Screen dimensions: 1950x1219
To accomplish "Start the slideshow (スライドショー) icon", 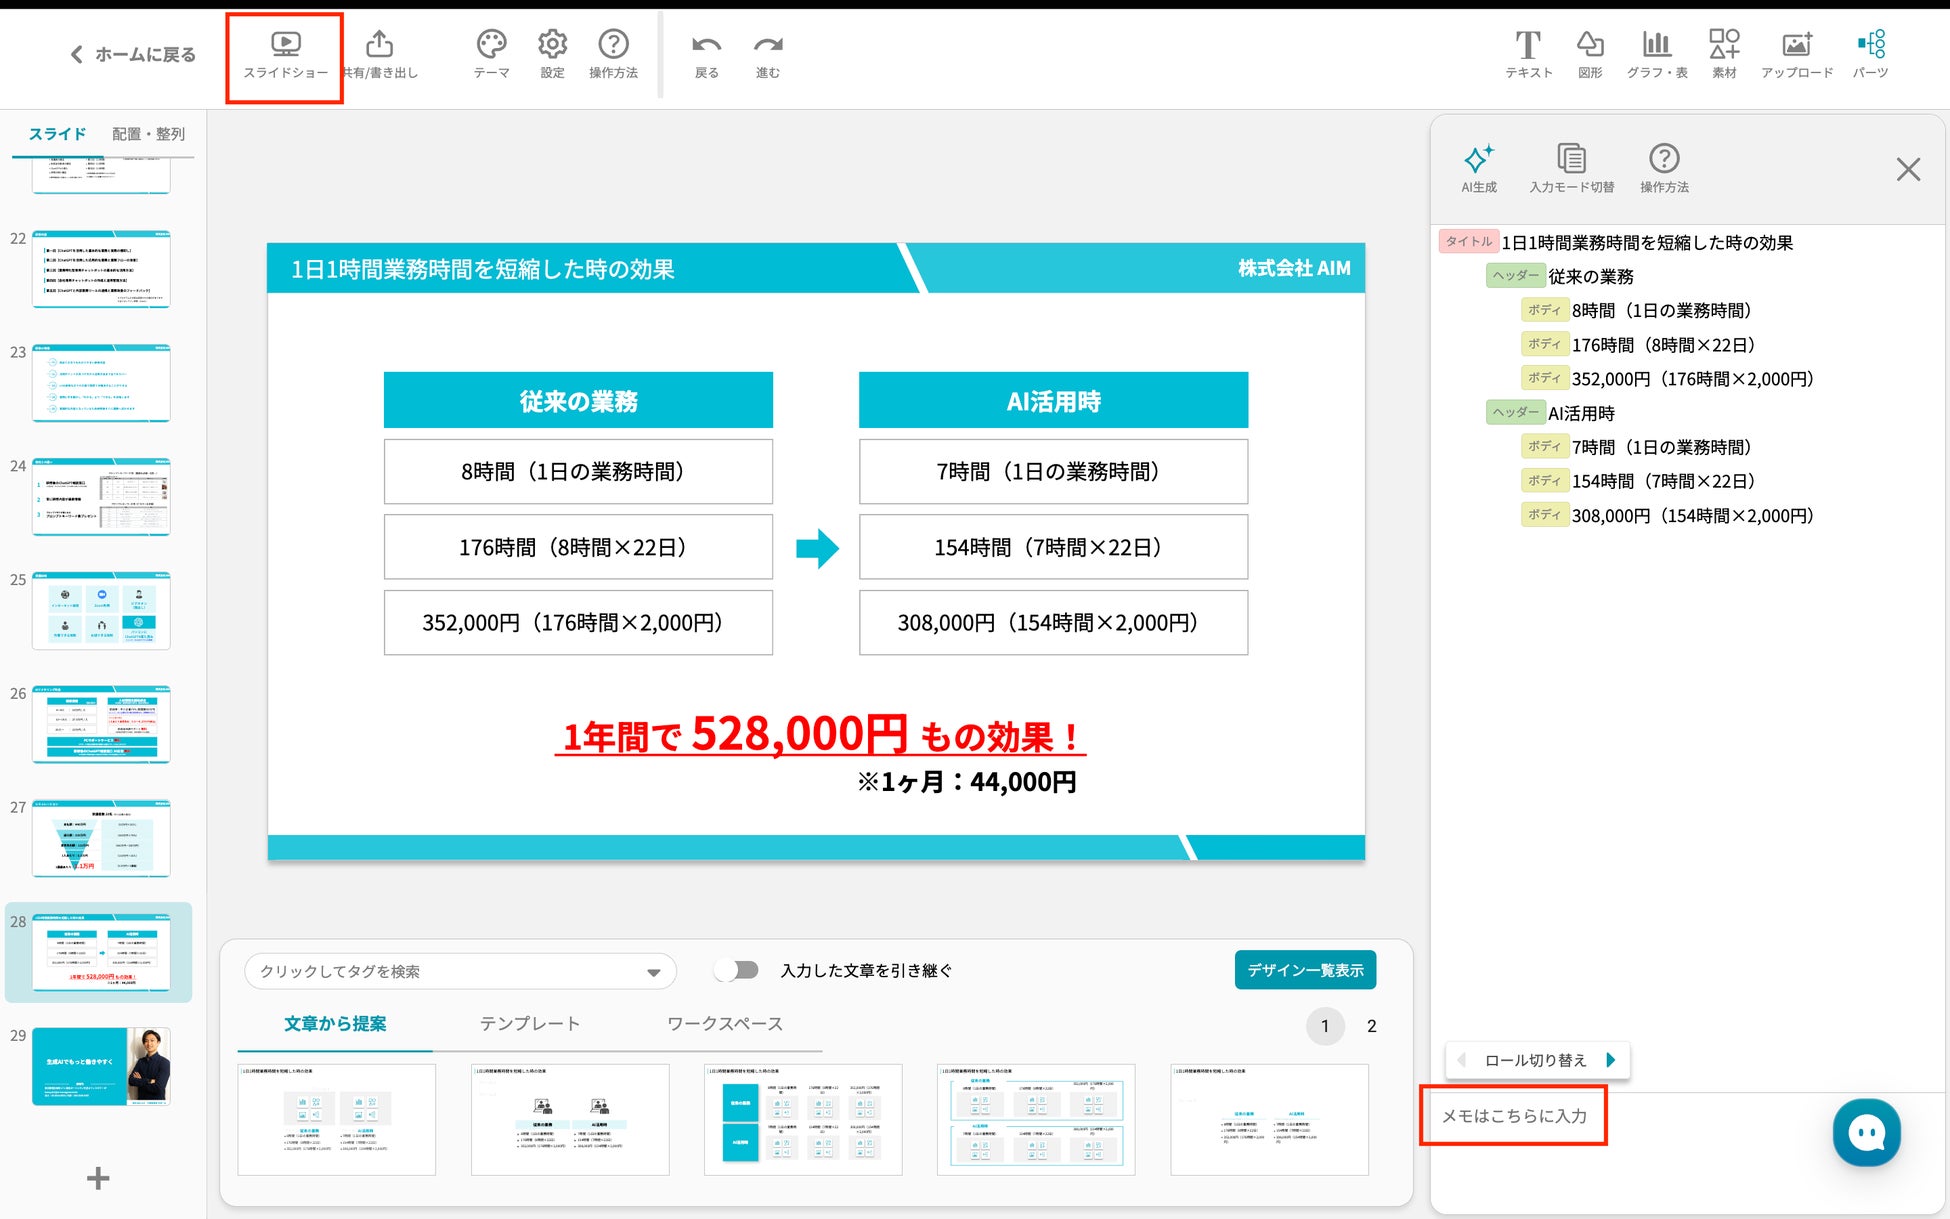I will coord(285,45).
